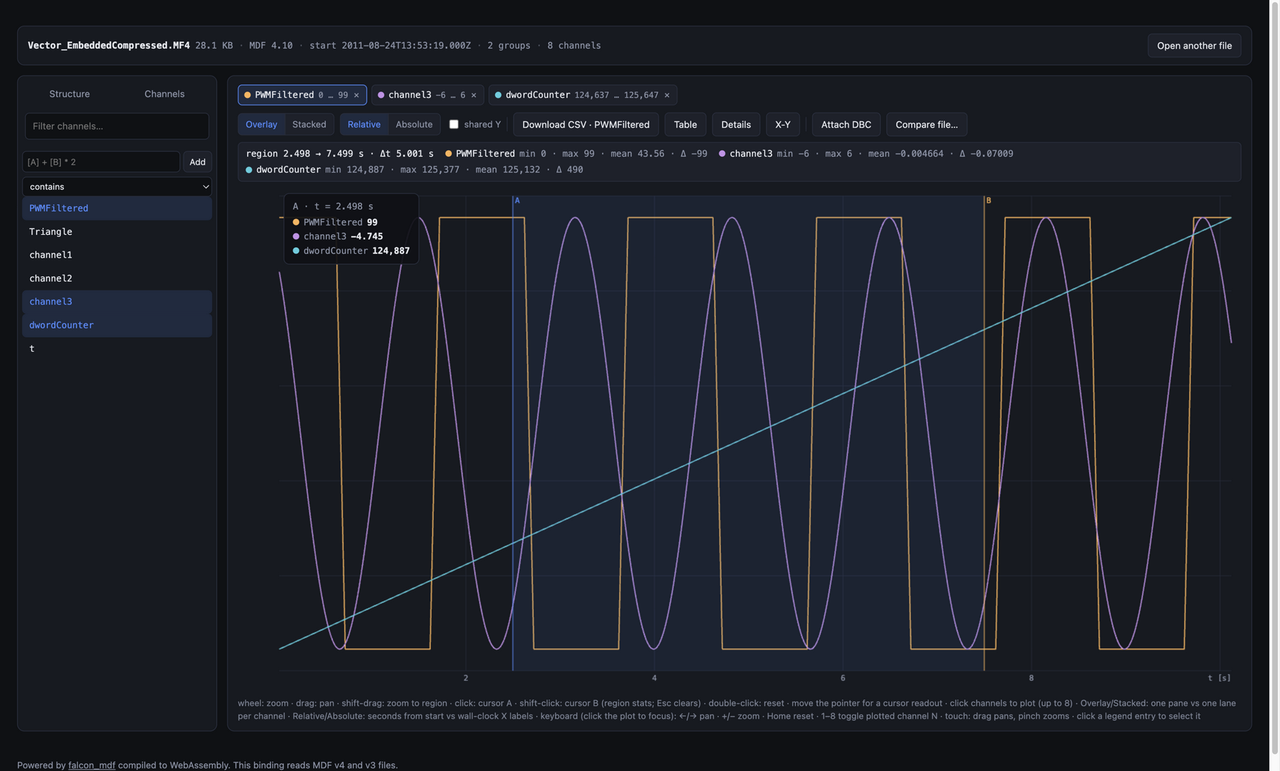The width and height of the screenshot is (1280, 771).
Task: Select Triangle in channel list
Action: pyautogui.click(x=117, y=231)
